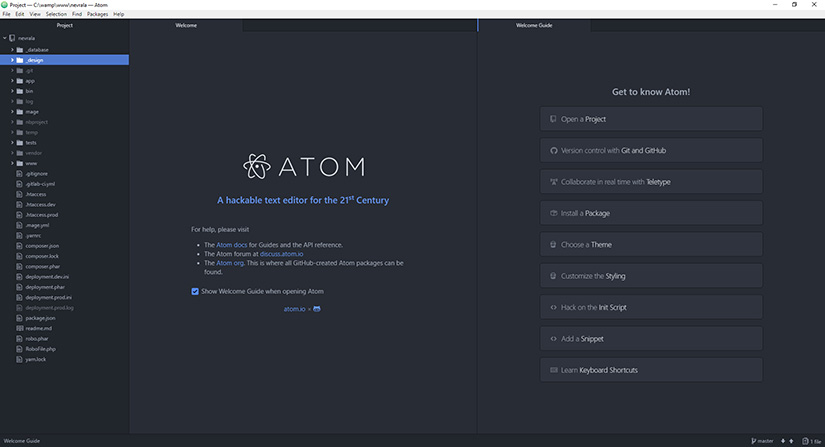Open the Find menu
The width and height of the screenshot is (825, 447).
pyautogui.click(x=77, y=14)
